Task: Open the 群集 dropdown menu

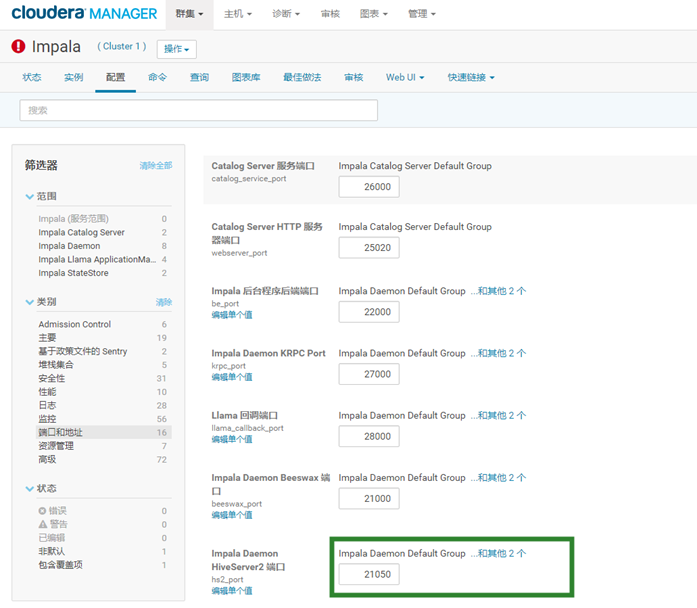Action: pos(189,14)
